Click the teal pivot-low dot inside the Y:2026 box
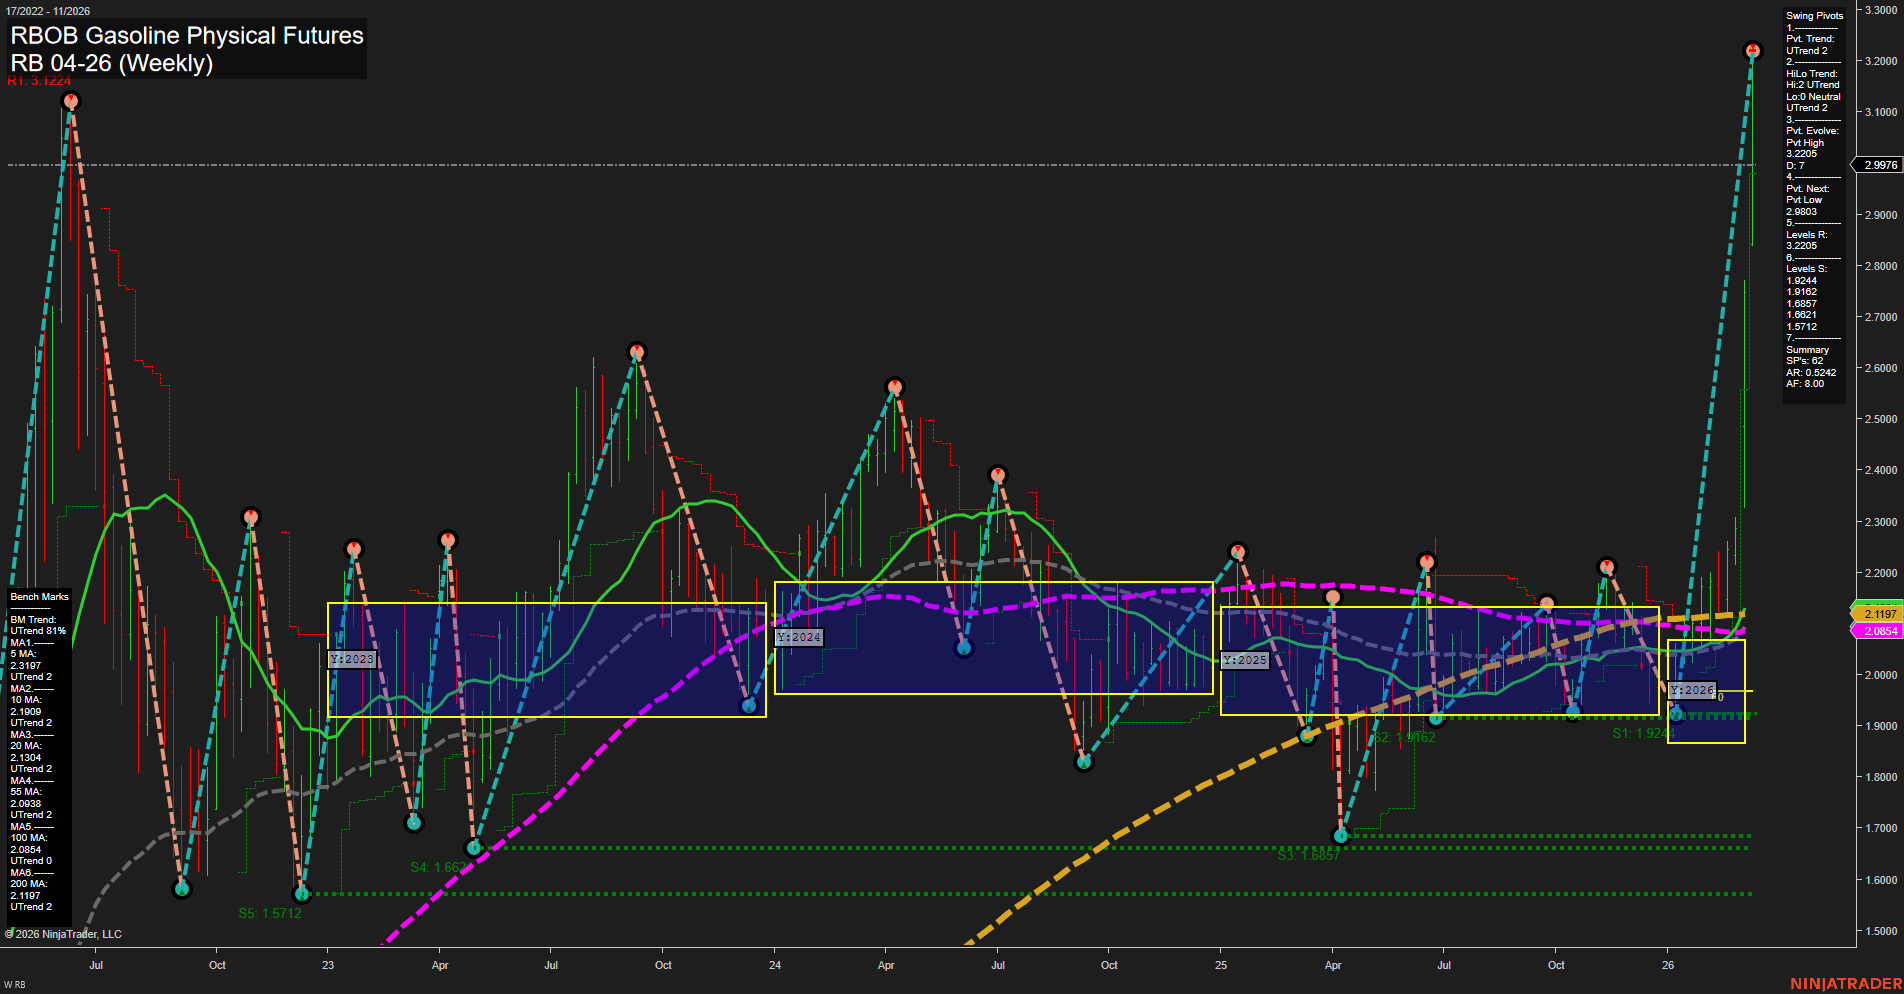The height and width of the screenshot is (994, 1904). [1678, 712]
